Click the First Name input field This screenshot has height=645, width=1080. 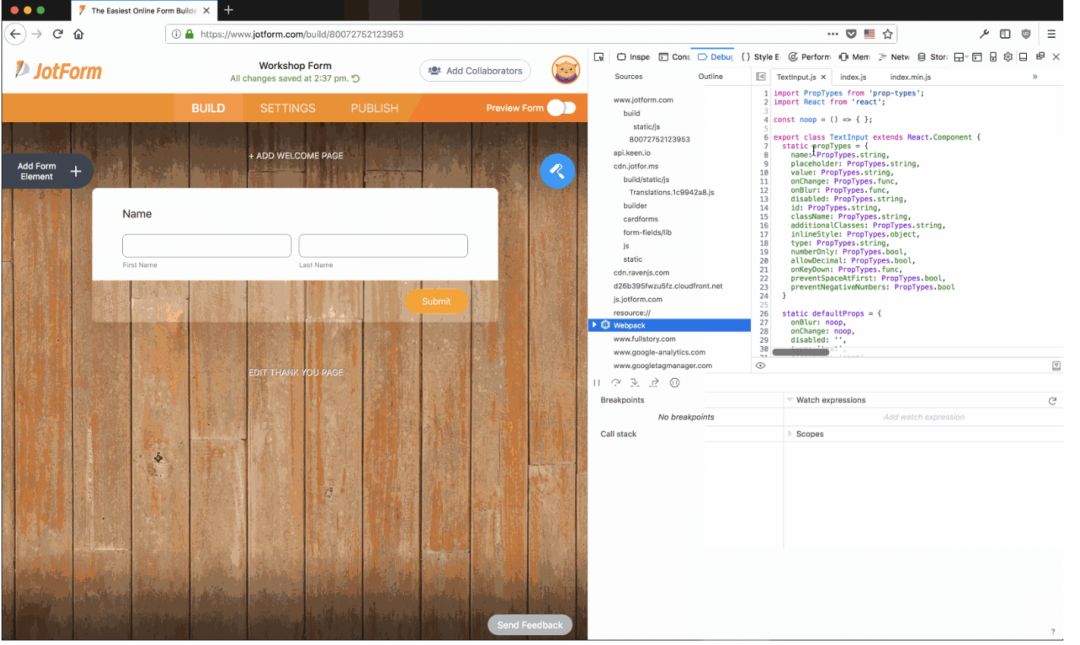click(206, 246)
